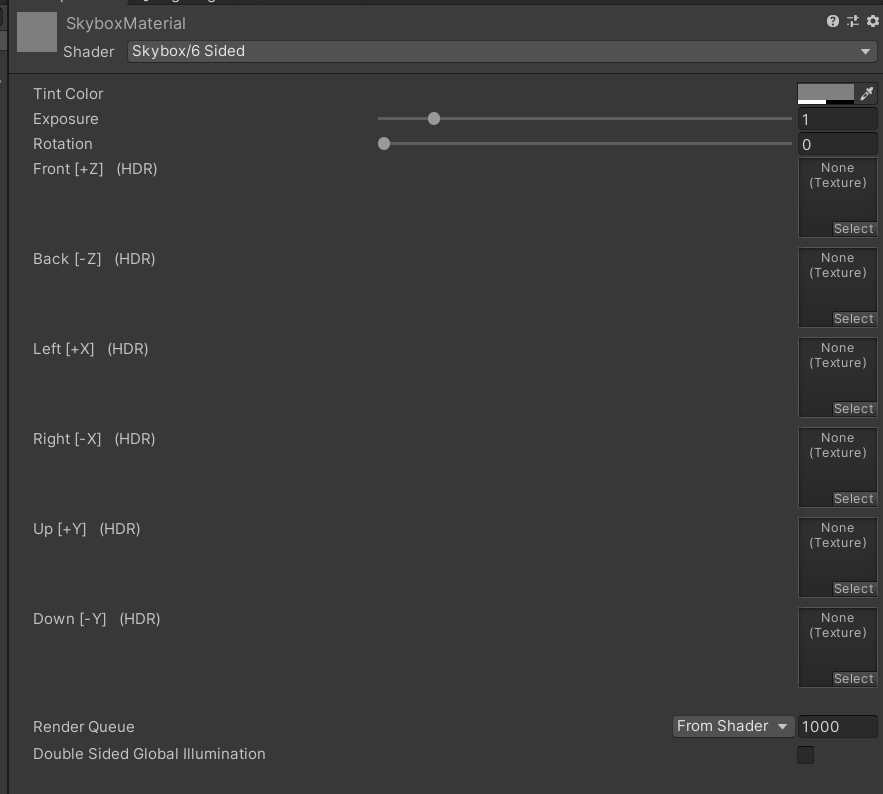The height and width of the screenshot is (794, 883).
Task: Enable Double Sided Global Illumination checkbox
Action: [x=805, y=755]
